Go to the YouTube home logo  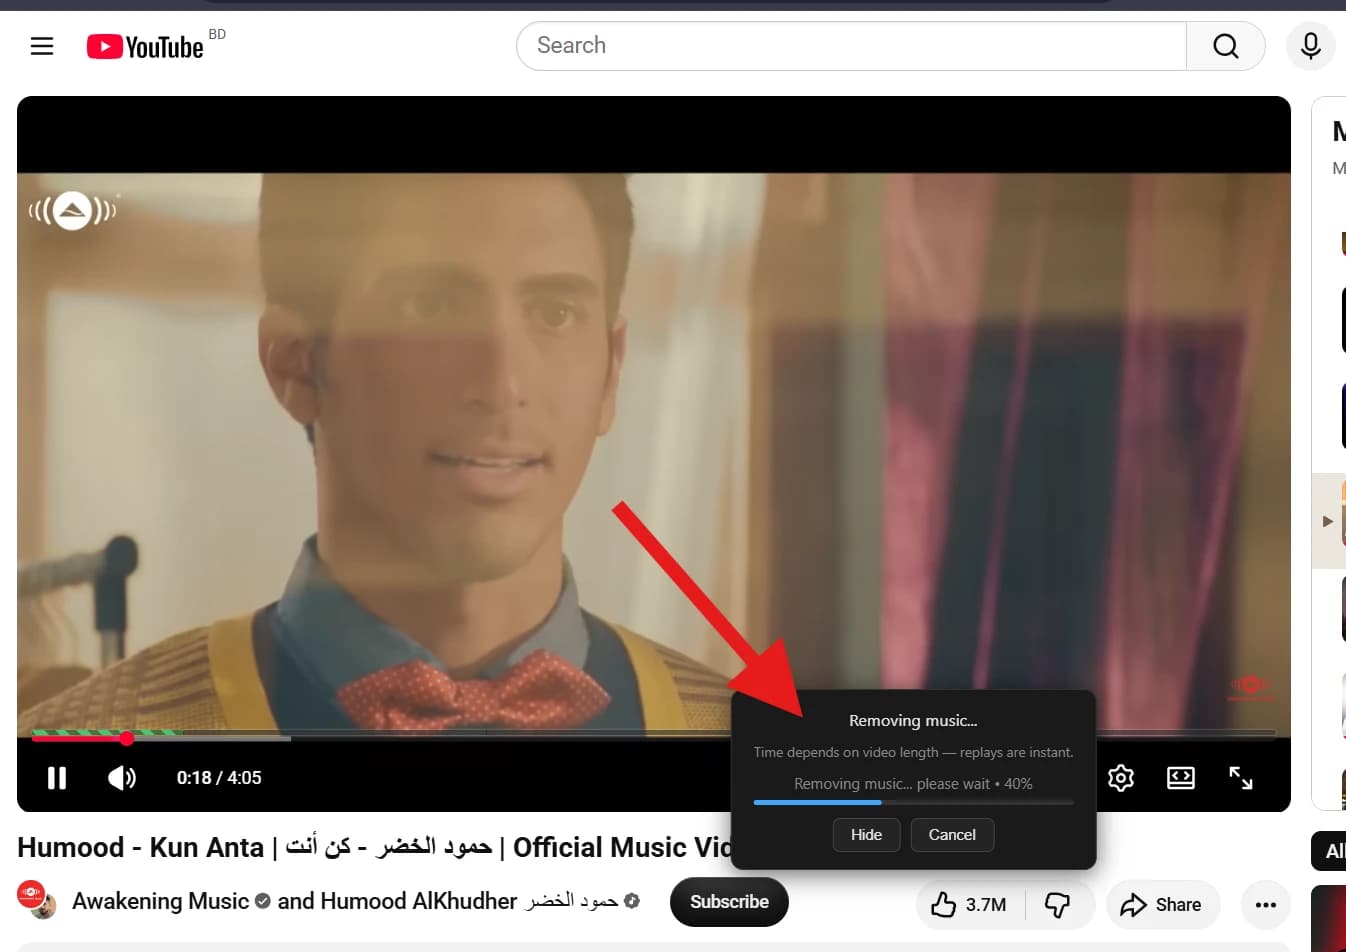[145, 47]
